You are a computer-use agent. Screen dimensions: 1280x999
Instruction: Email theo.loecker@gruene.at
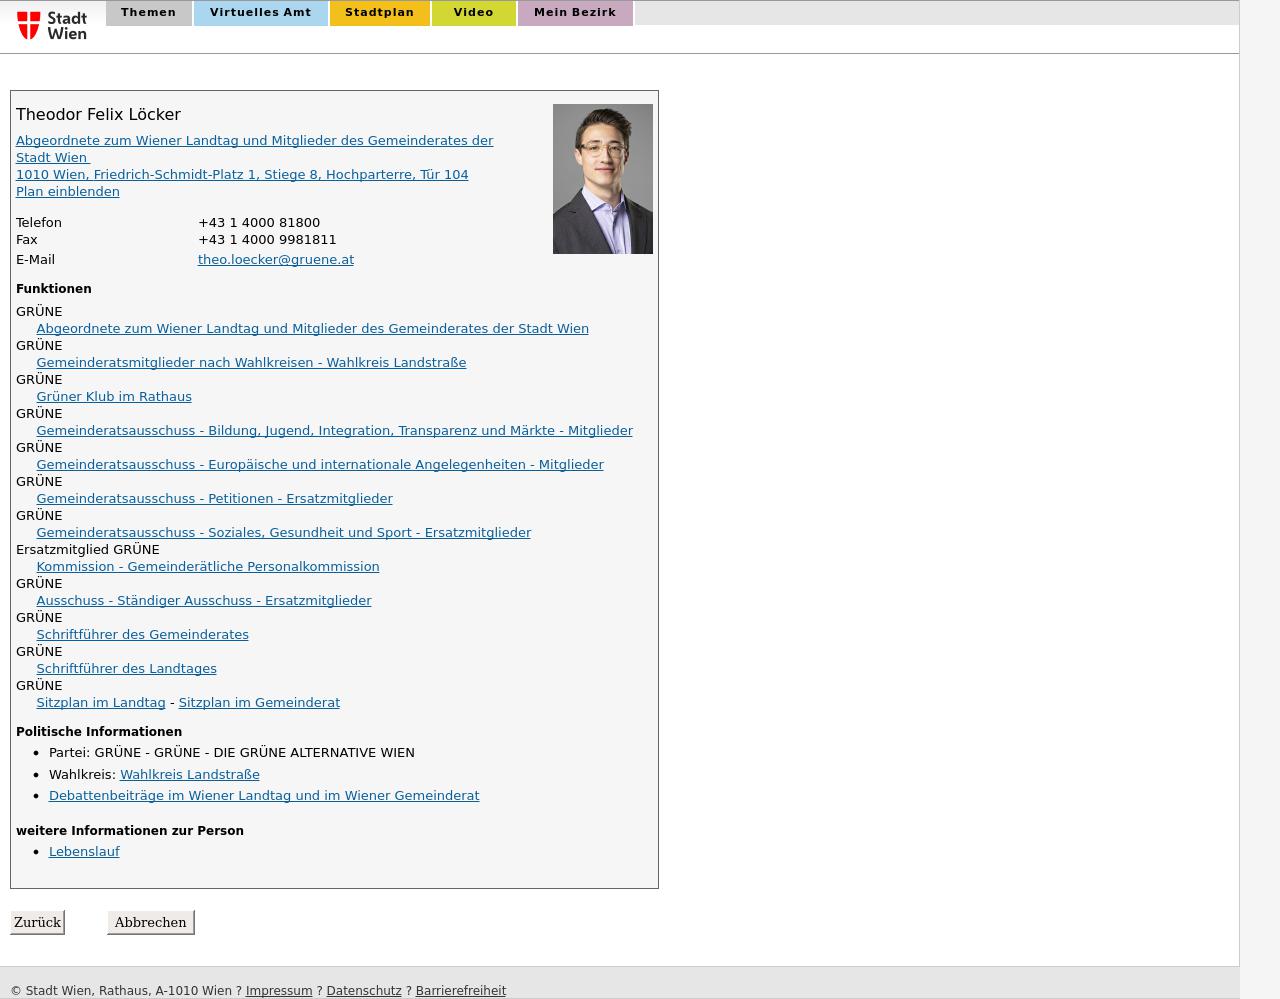click(x=275, y=260)
